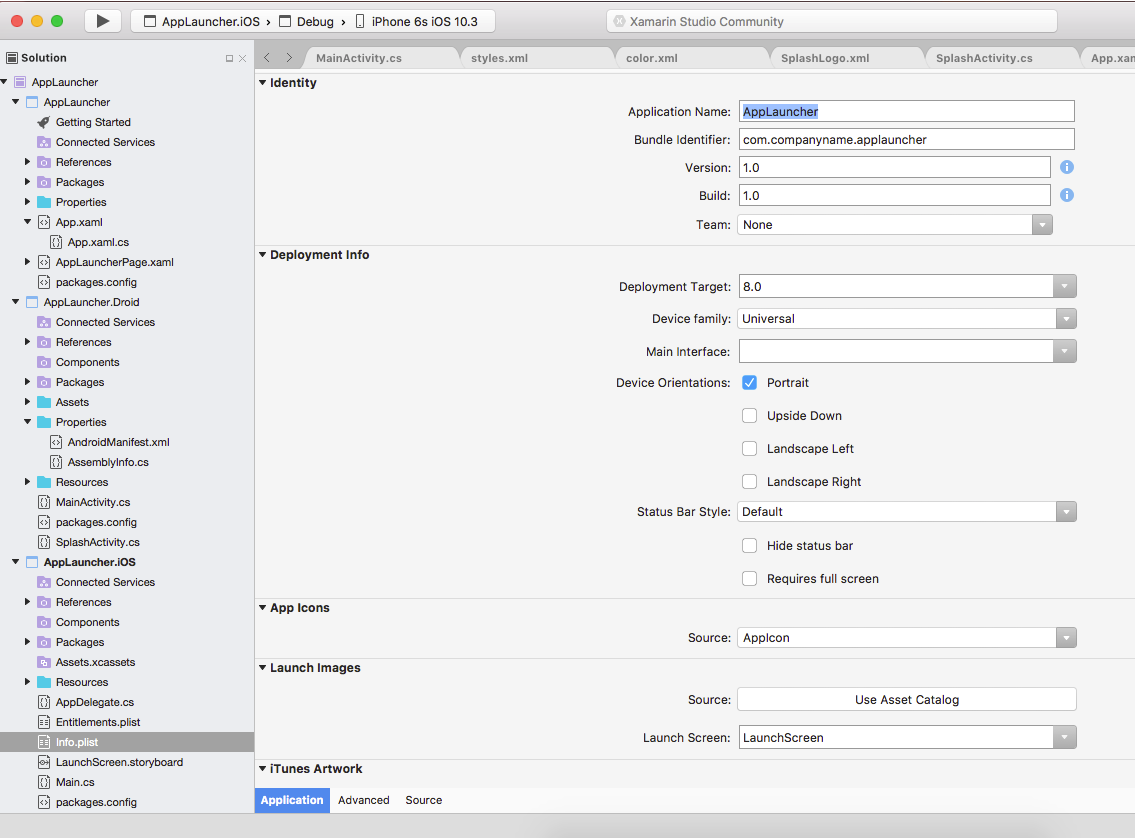Viewport: 1135px width, 838px height.
Task: Switch to the Source tab at bottom
Action: pos(423,800)
